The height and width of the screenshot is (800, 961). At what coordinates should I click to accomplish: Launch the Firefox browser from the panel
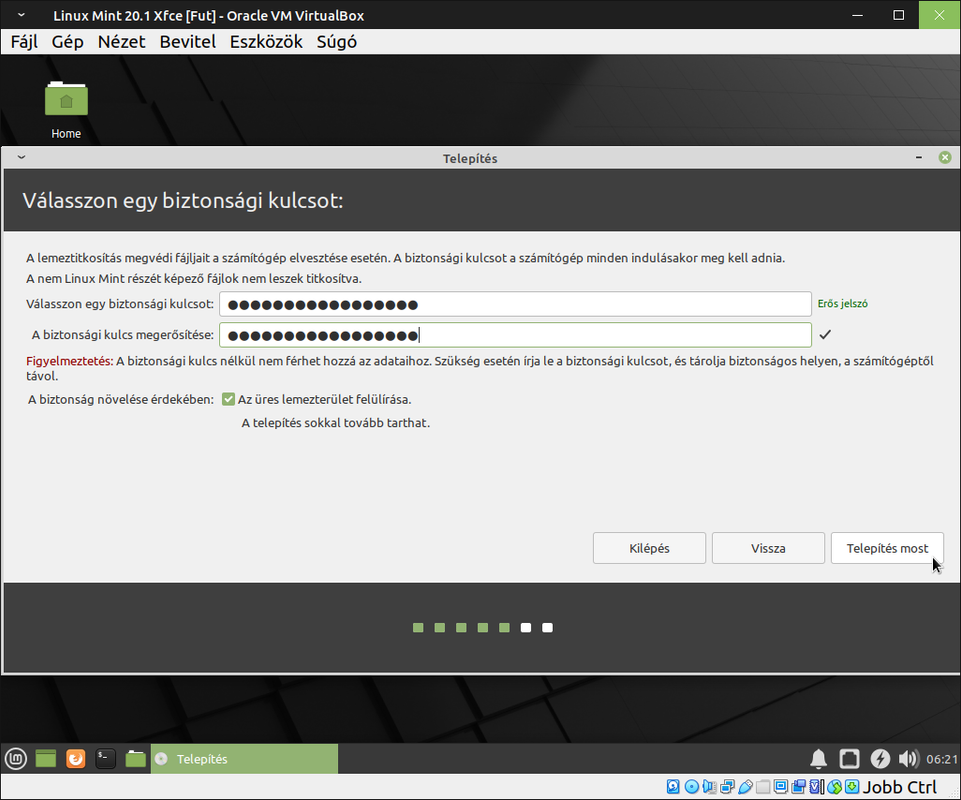coord(75,759)
